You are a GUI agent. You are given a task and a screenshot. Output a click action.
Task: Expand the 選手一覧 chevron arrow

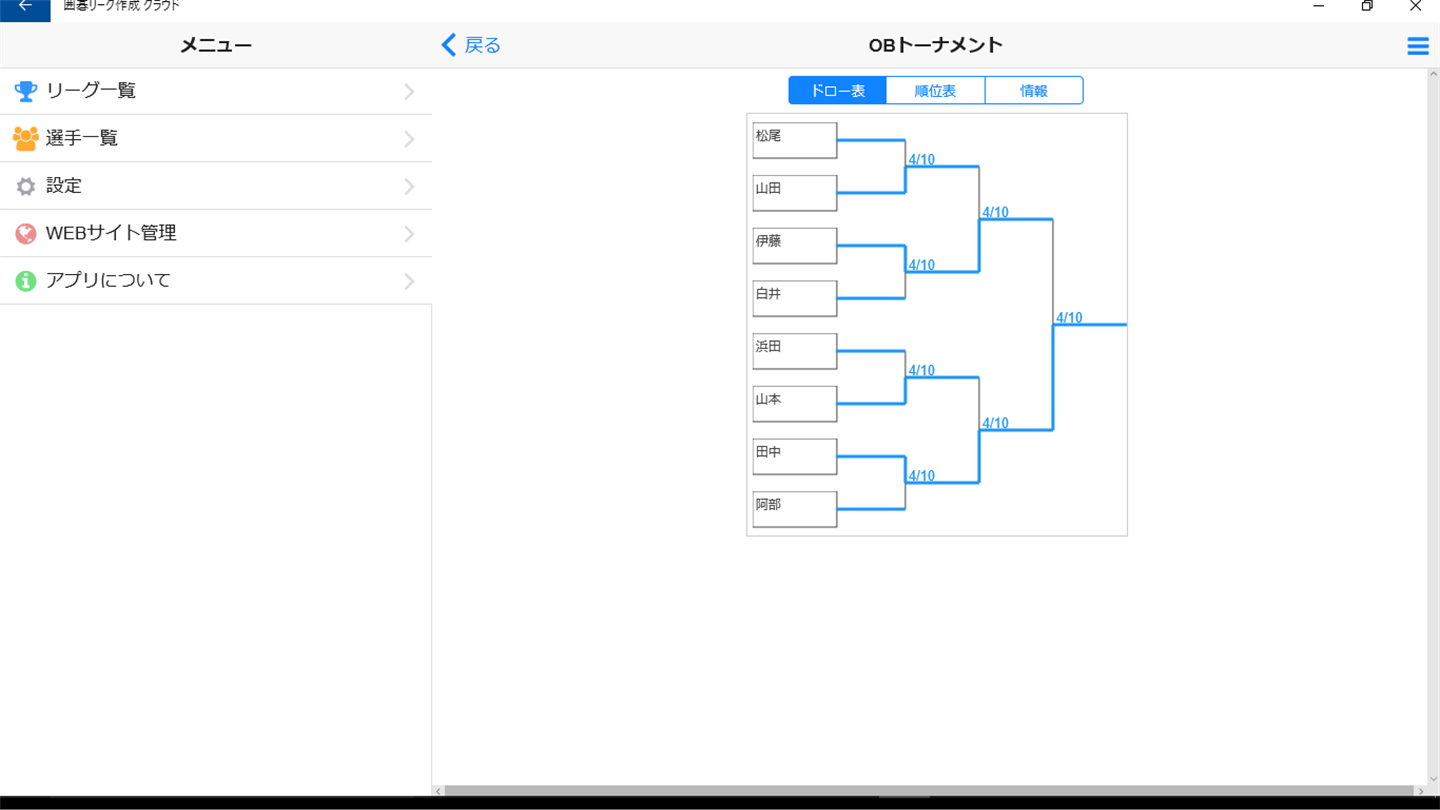click(409, 139)
